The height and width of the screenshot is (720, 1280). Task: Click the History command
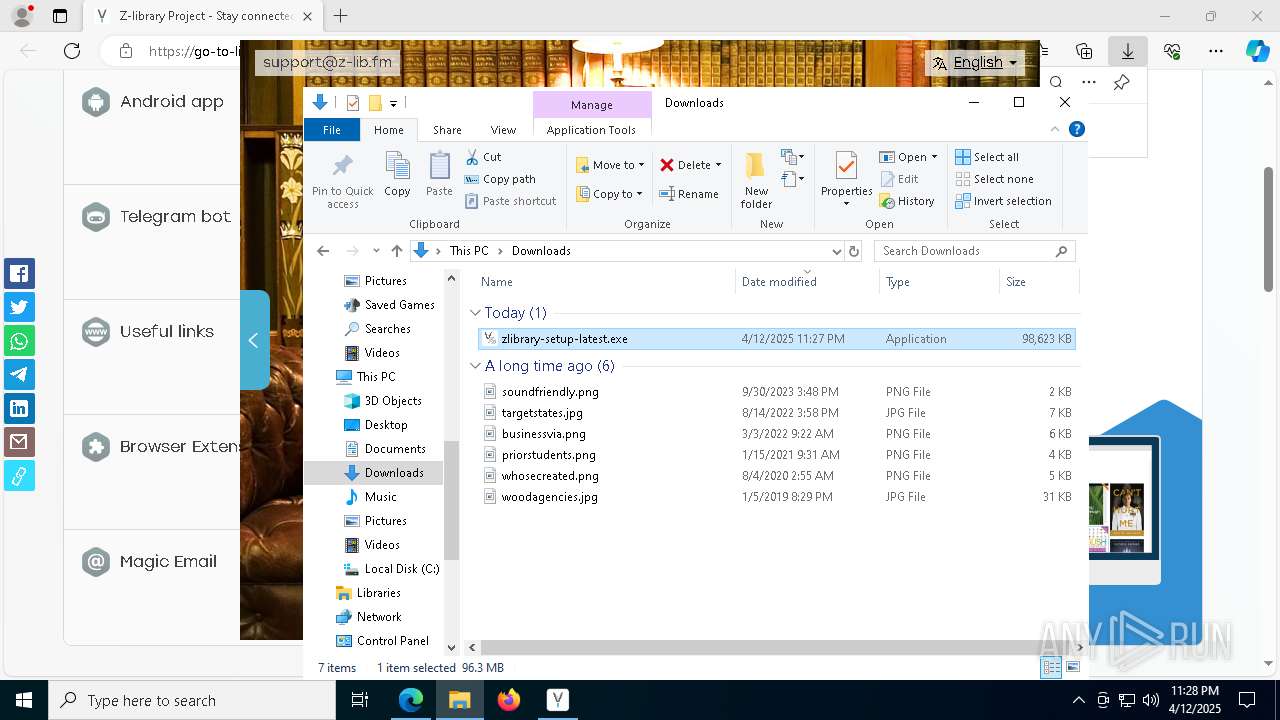click(907, 201)
